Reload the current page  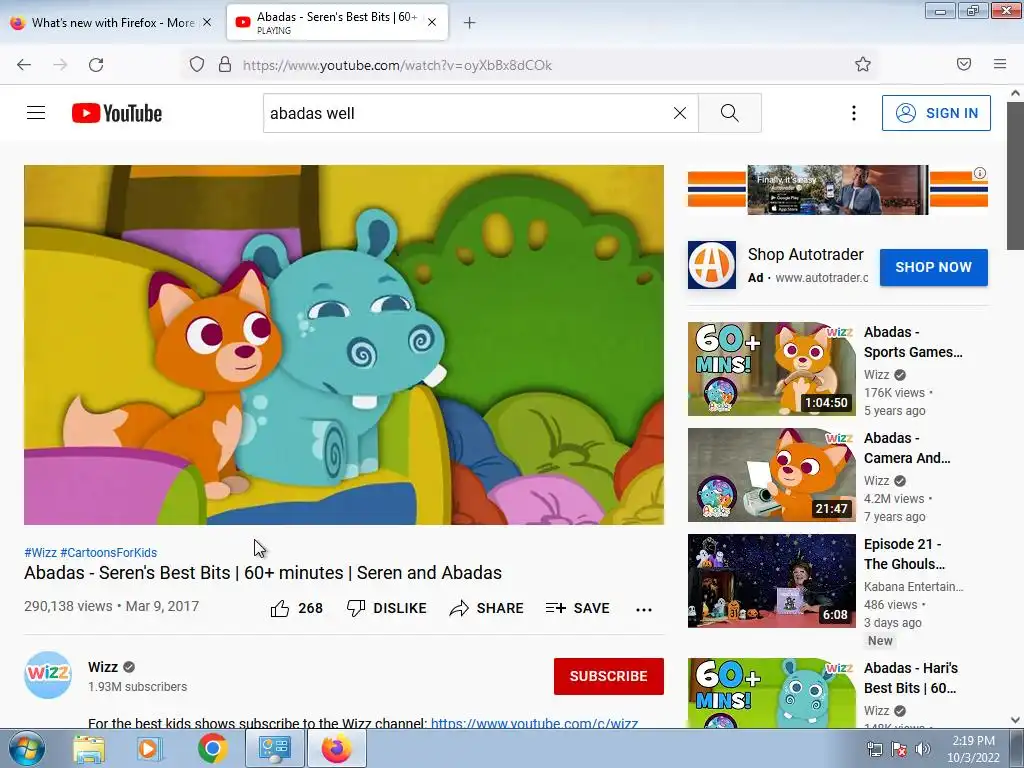(96, 65)
